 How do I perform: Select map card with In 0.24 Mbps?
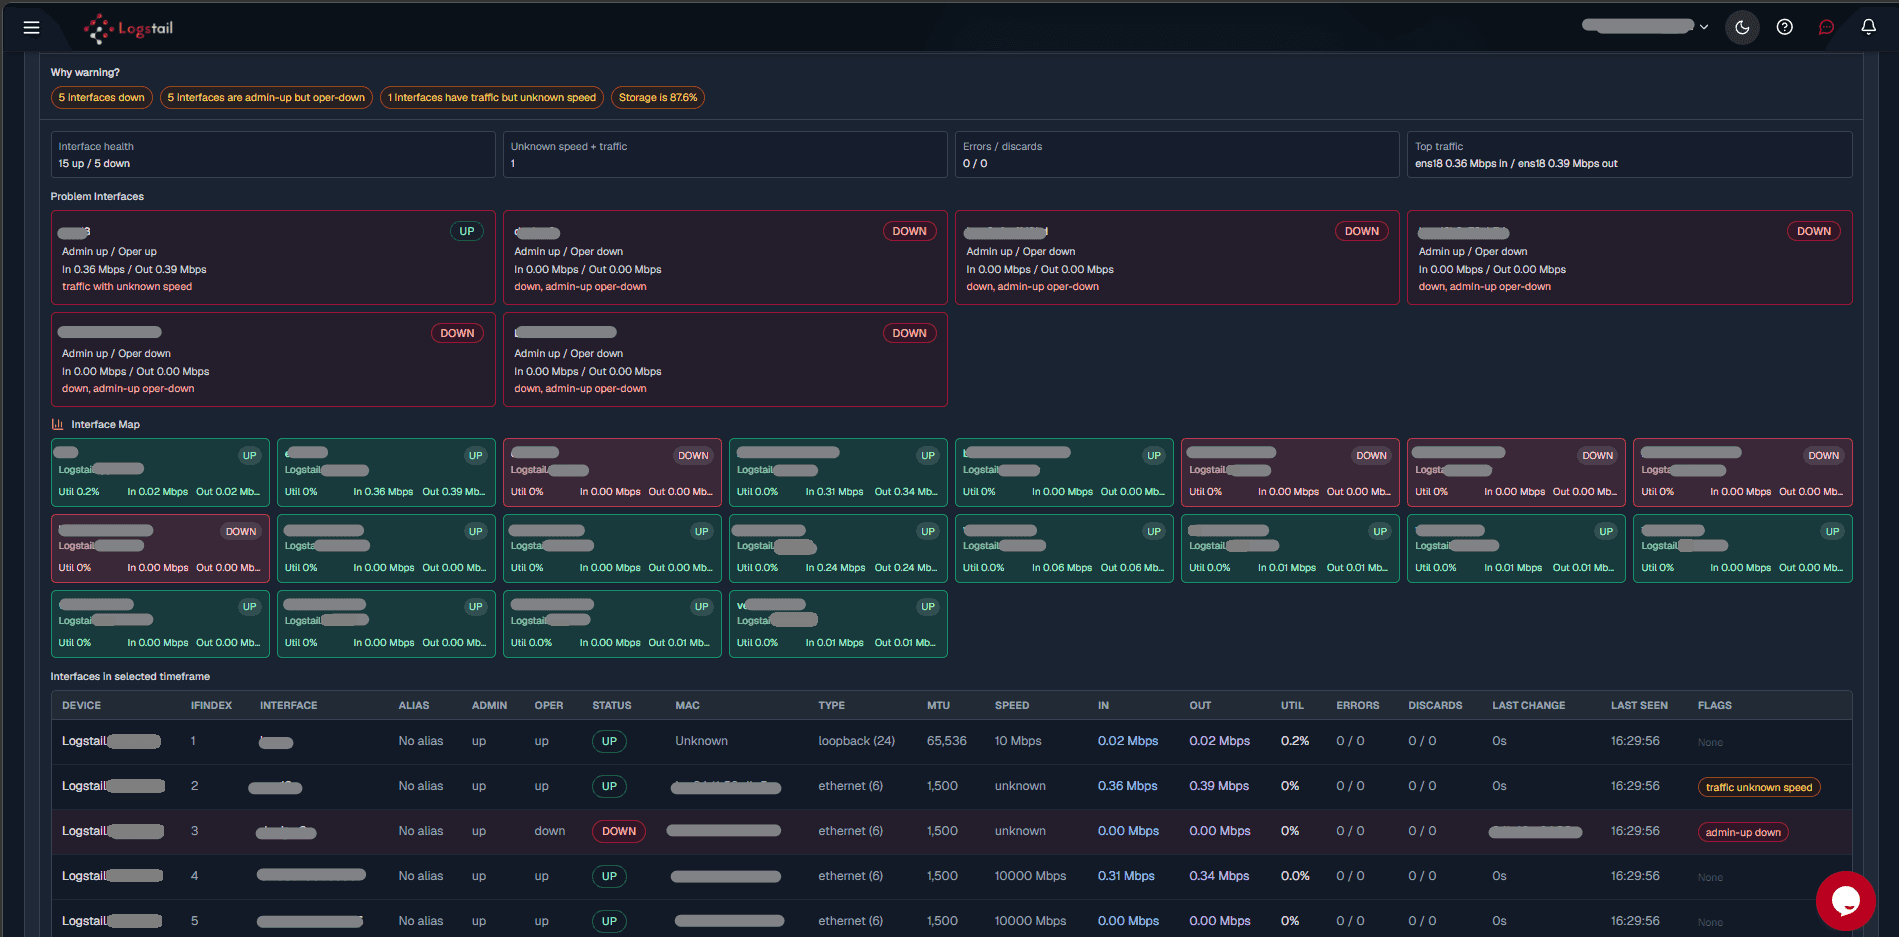tap(838, 549)
